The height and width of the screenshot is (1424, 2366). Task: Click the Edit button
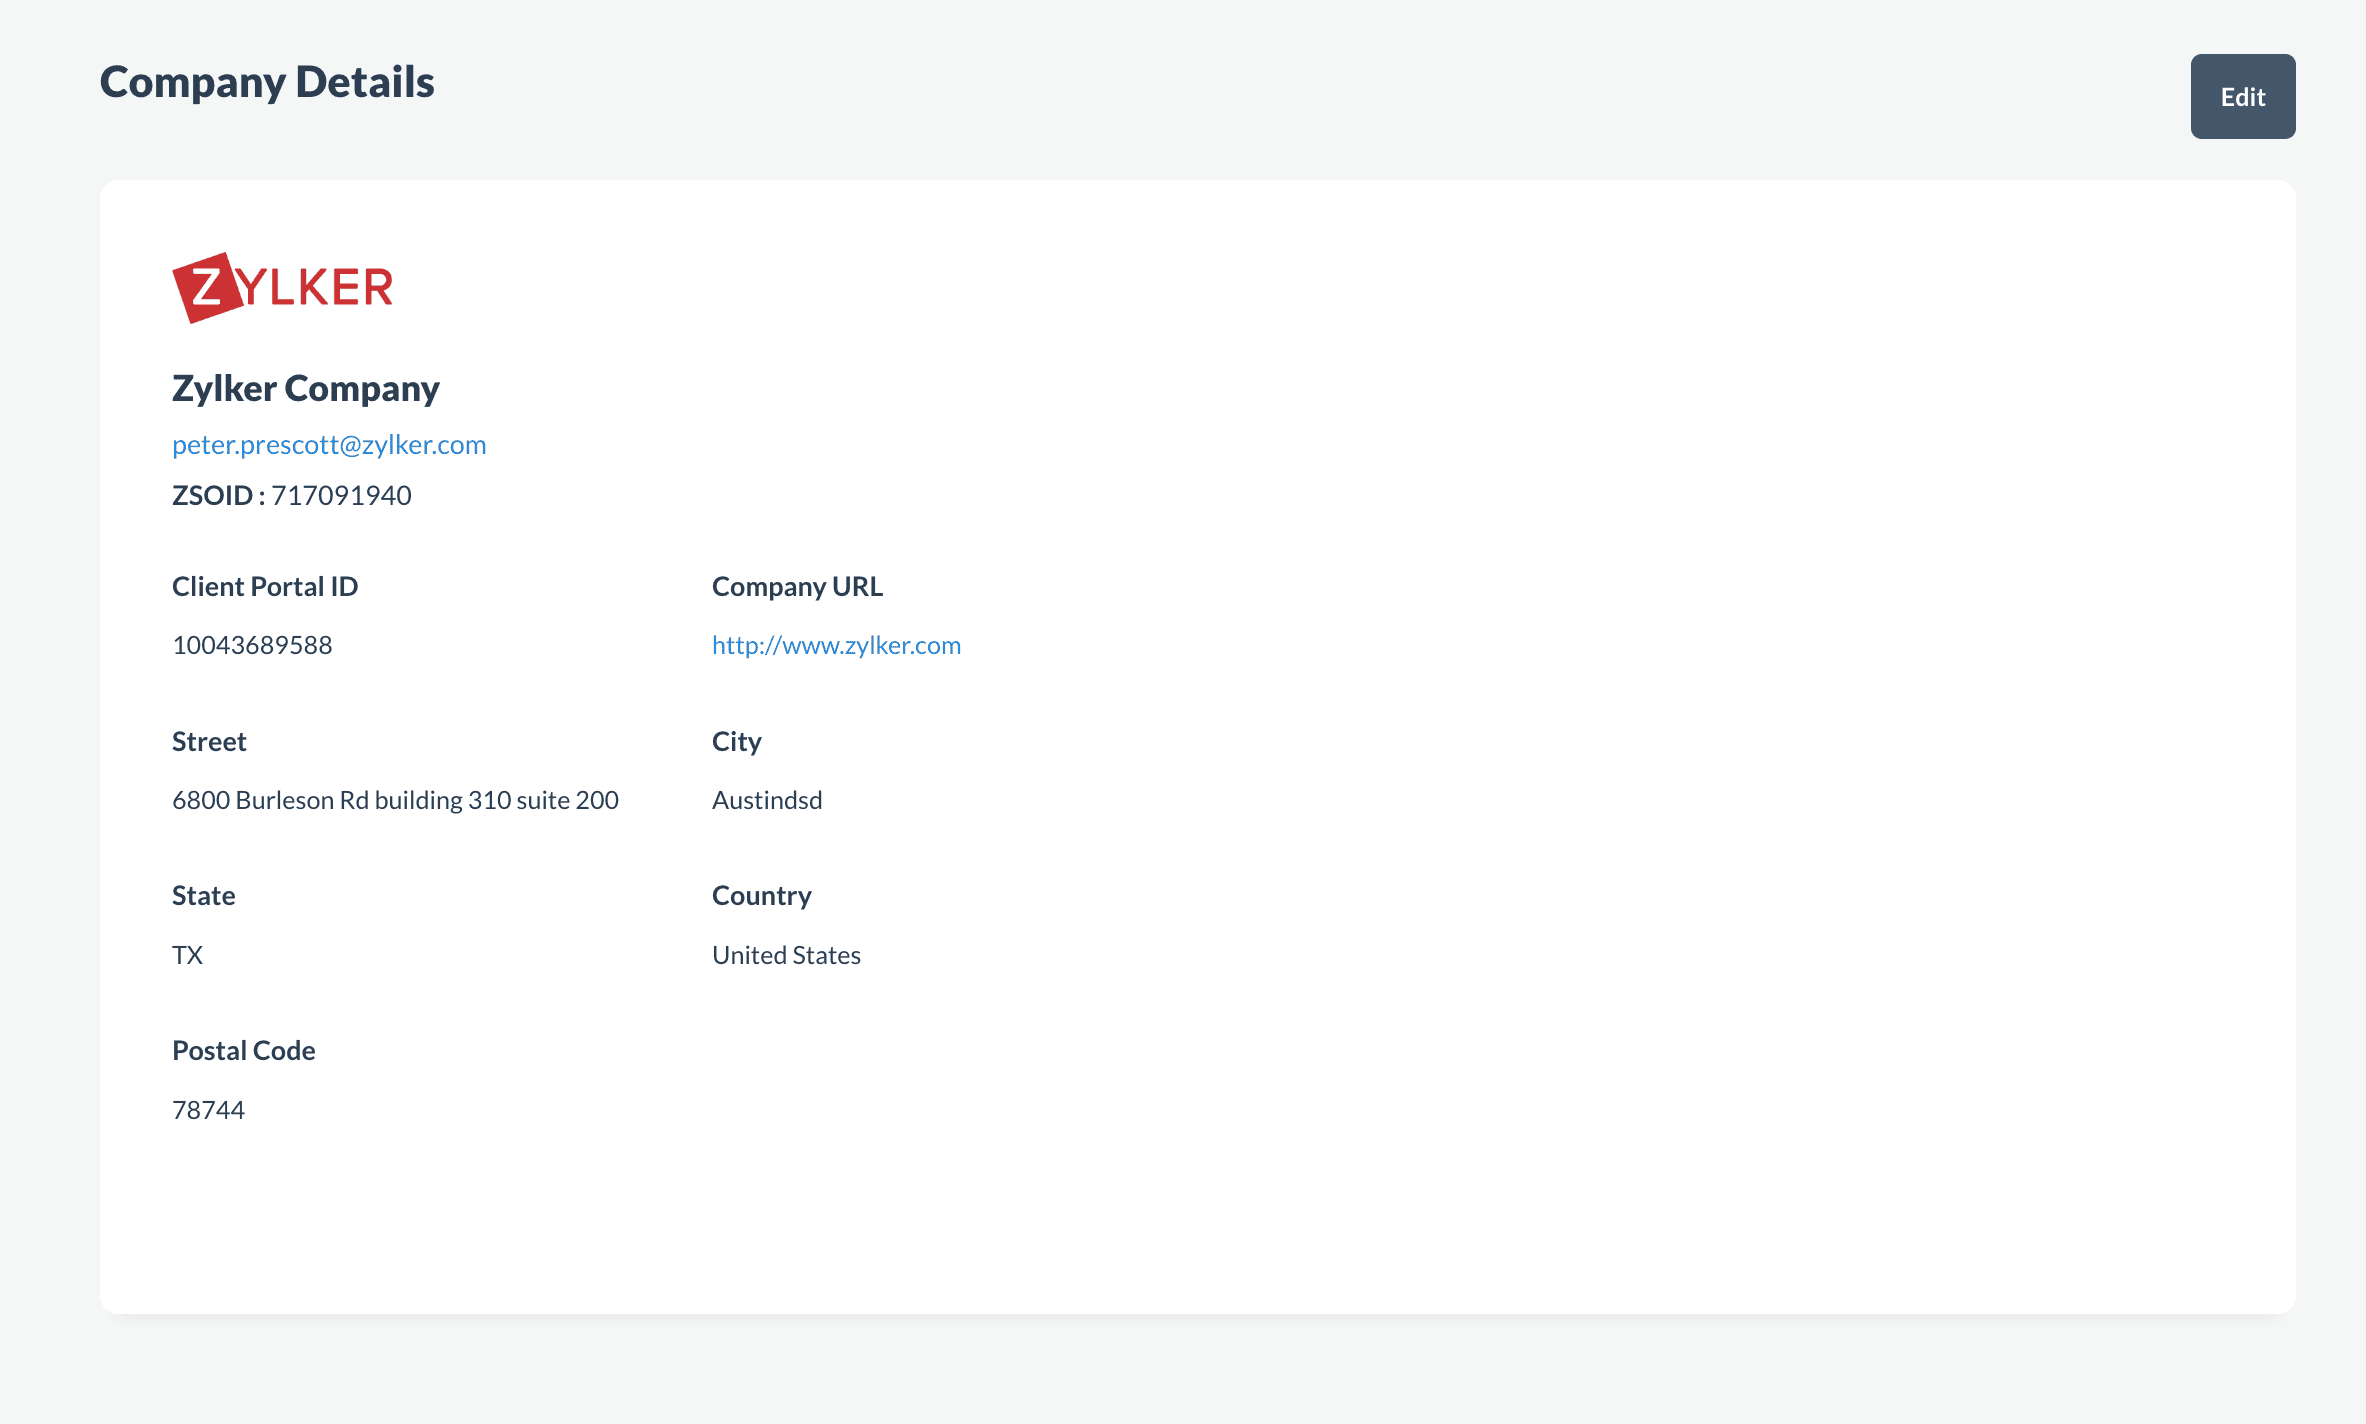point(2242,97)
